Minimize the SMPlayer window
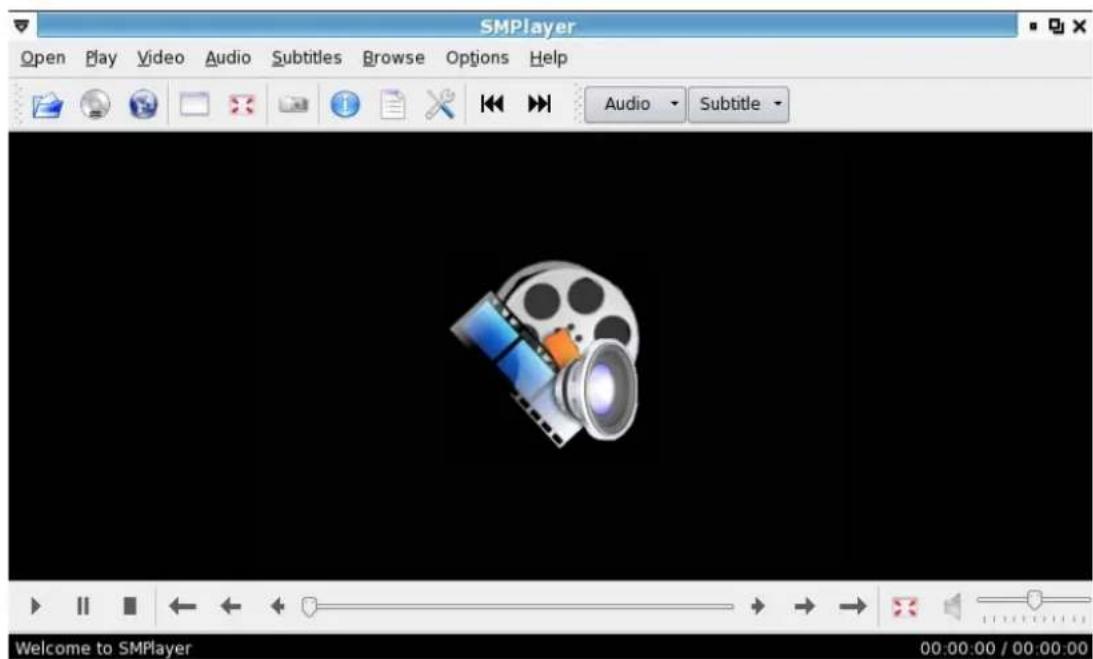This screenshot has height=659, width=1093. point(1034,26)
